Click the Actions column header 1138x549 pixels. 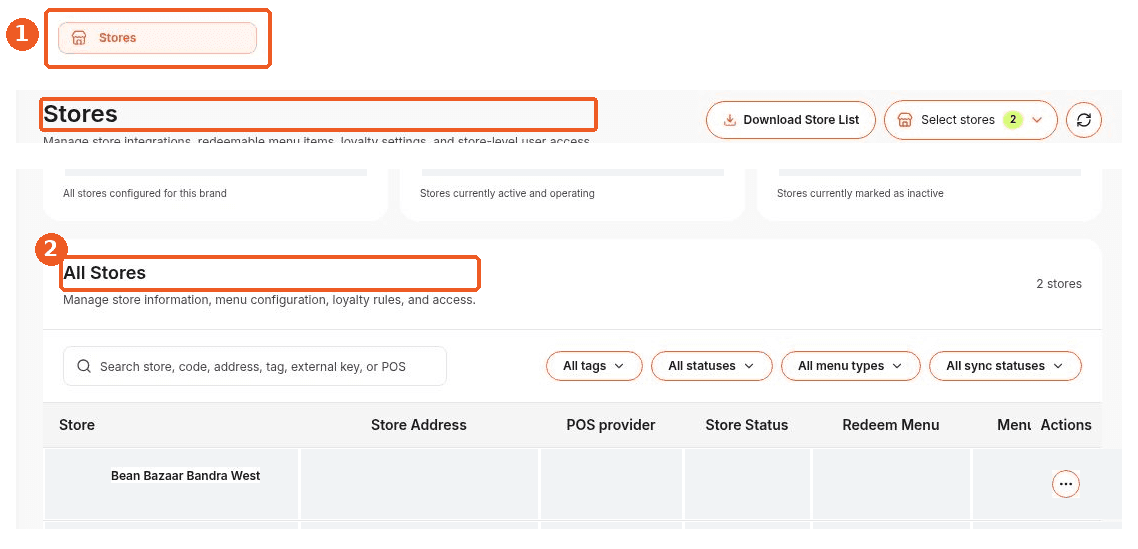pos(1065,425)
